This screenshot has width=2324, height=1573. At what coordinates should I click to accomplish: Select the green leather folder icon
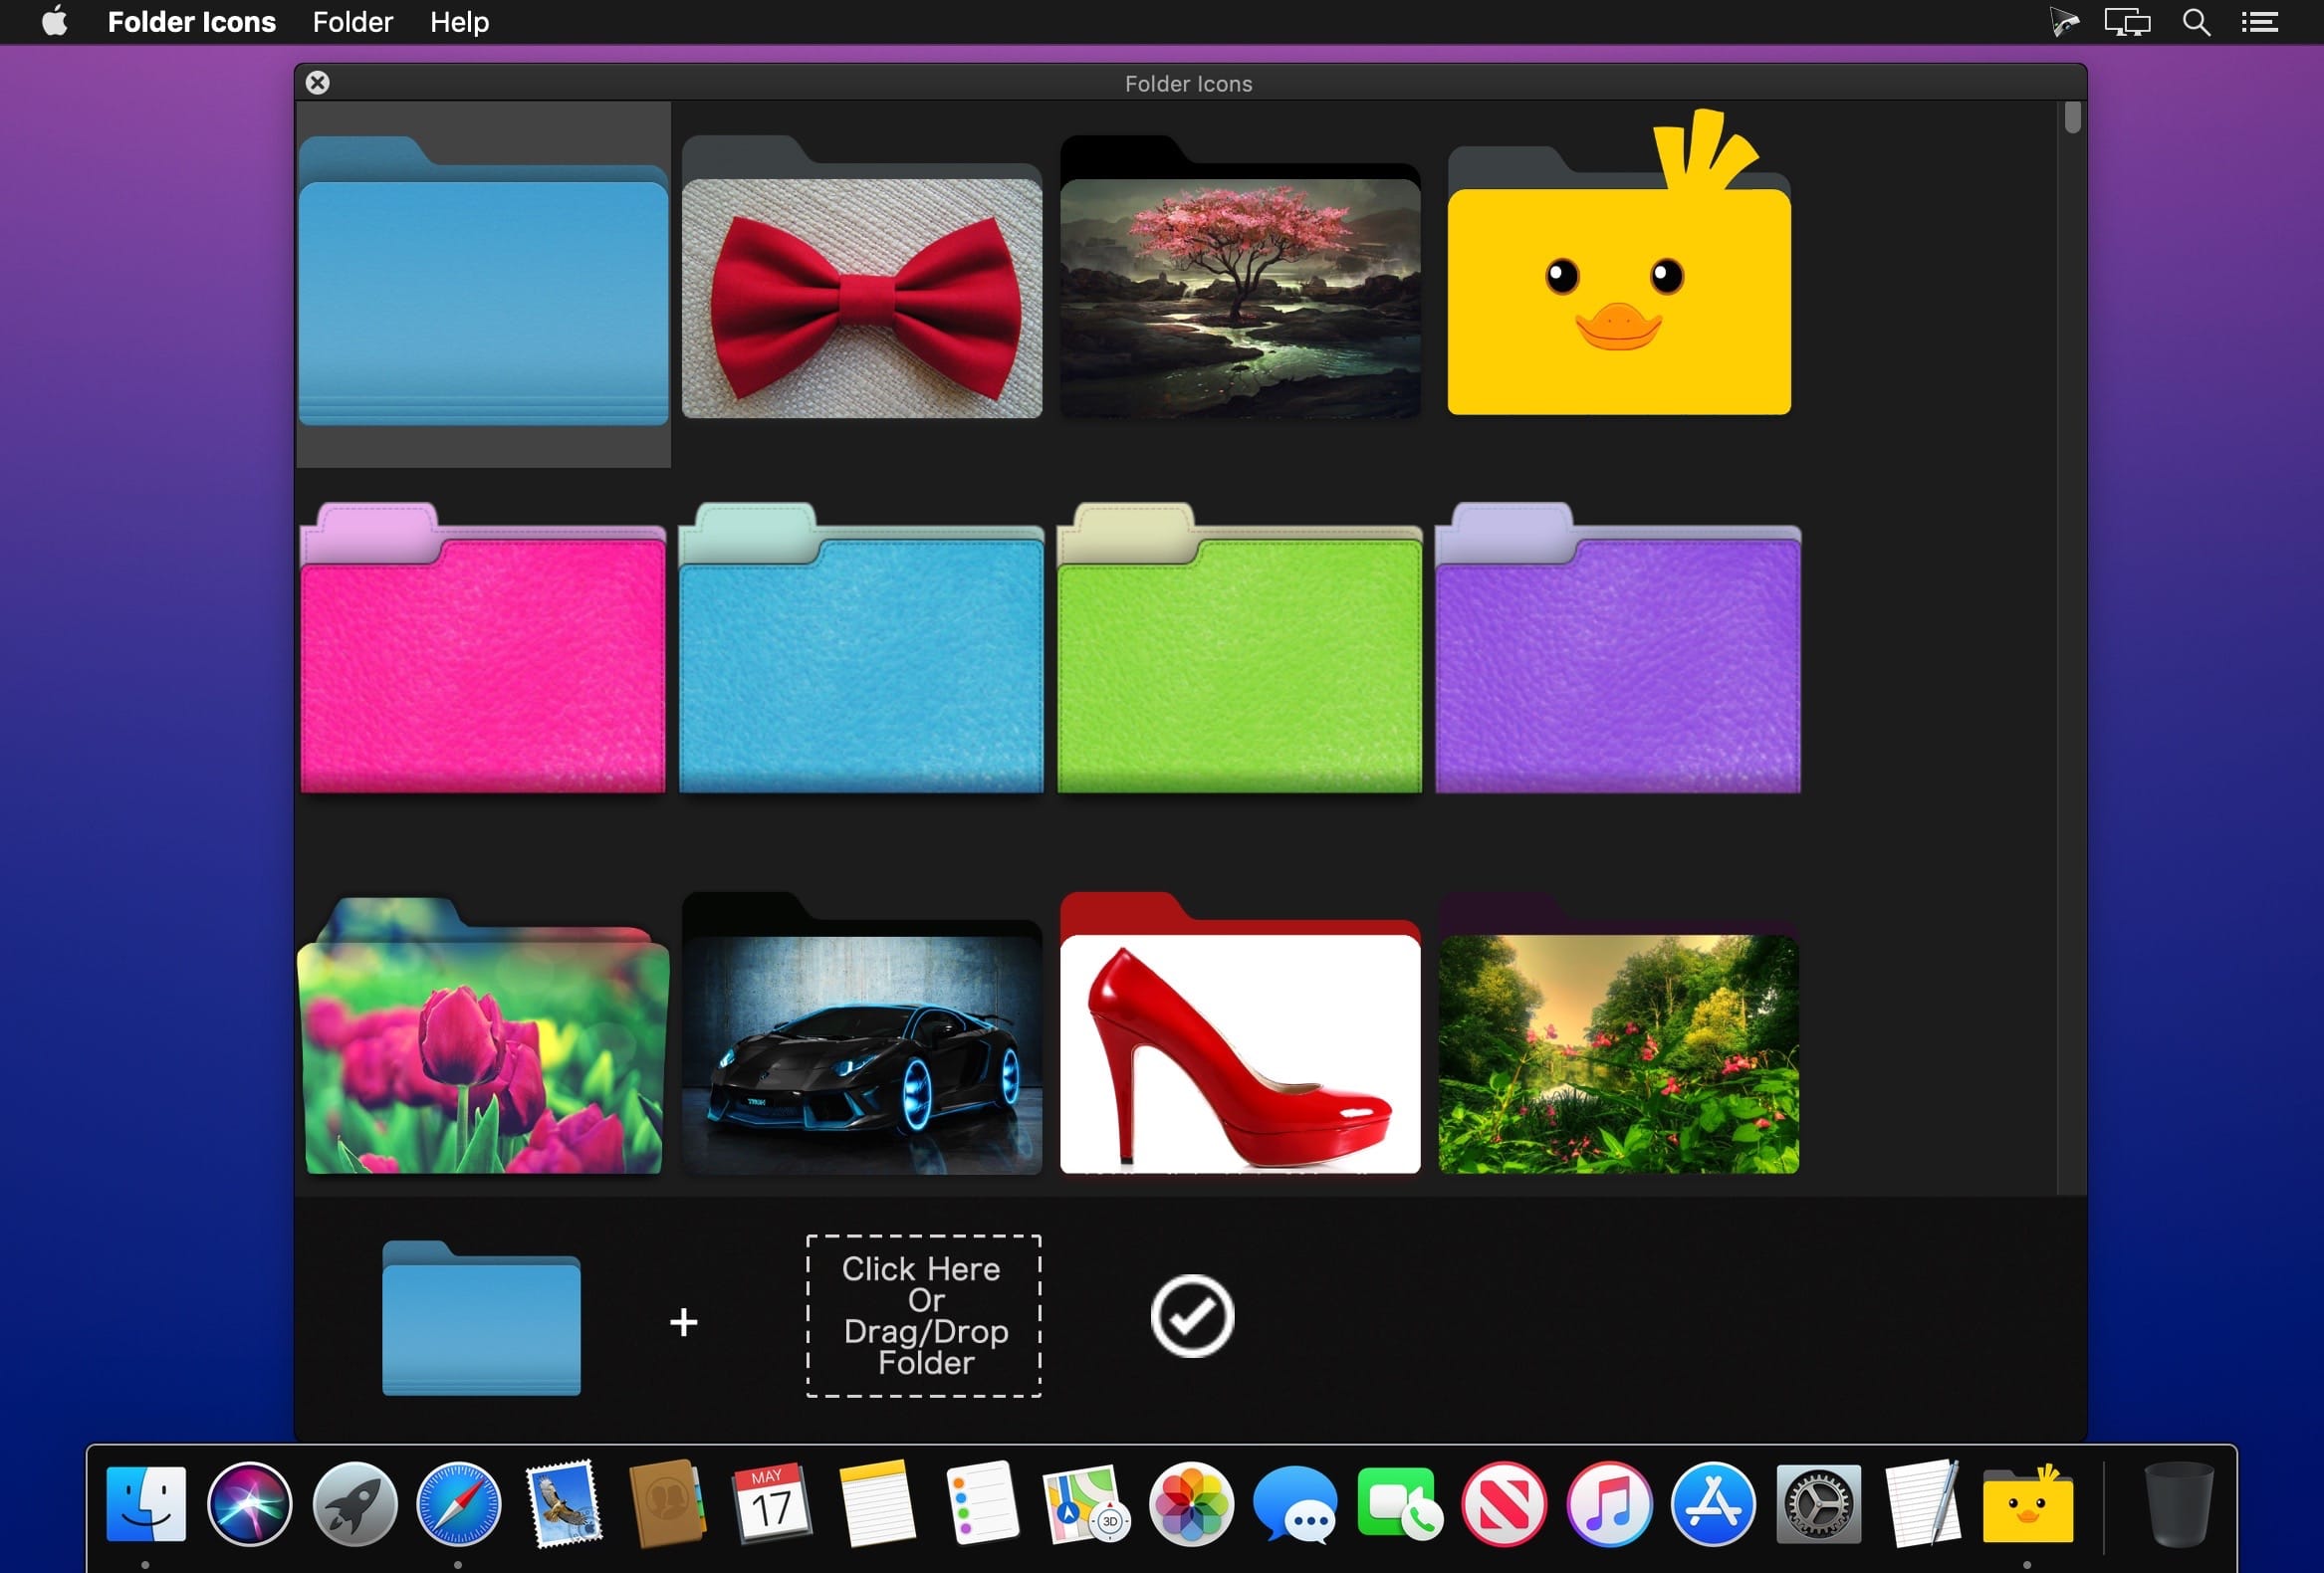click(x=1239, y=648)
